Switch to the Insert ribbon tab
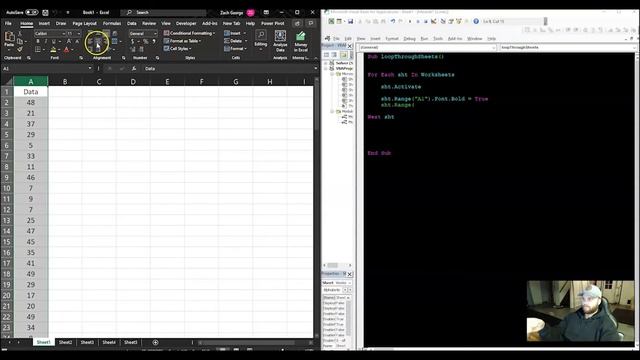This screenshot has width=640, height=360. coord(44,23)
